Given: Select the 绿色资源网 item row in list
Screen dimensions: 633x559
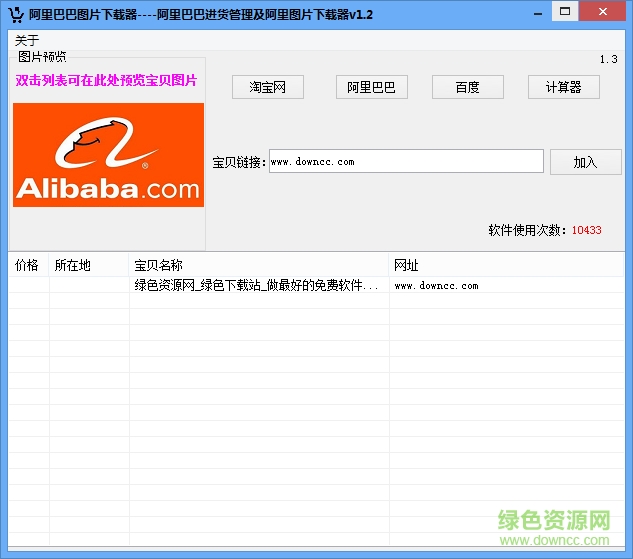Looking at the screenshot, I should 257,285.
